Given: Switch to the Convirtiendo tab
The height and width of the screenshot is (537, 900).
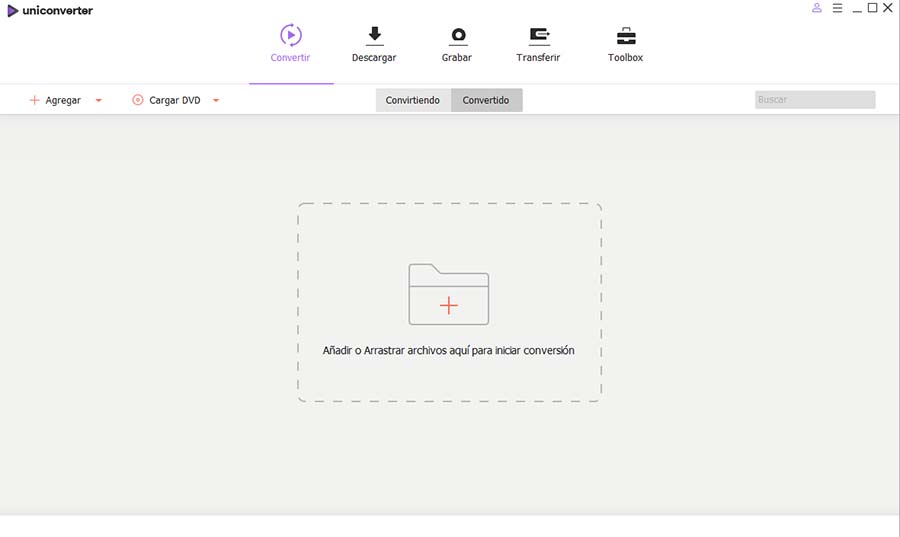Looking at the screenshot, I should 413,100.
